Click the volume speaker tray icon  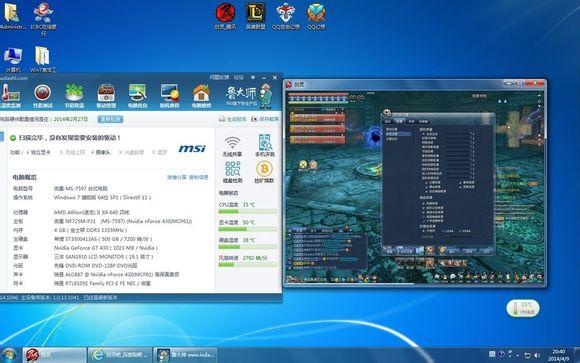click(x=537, y=355)
